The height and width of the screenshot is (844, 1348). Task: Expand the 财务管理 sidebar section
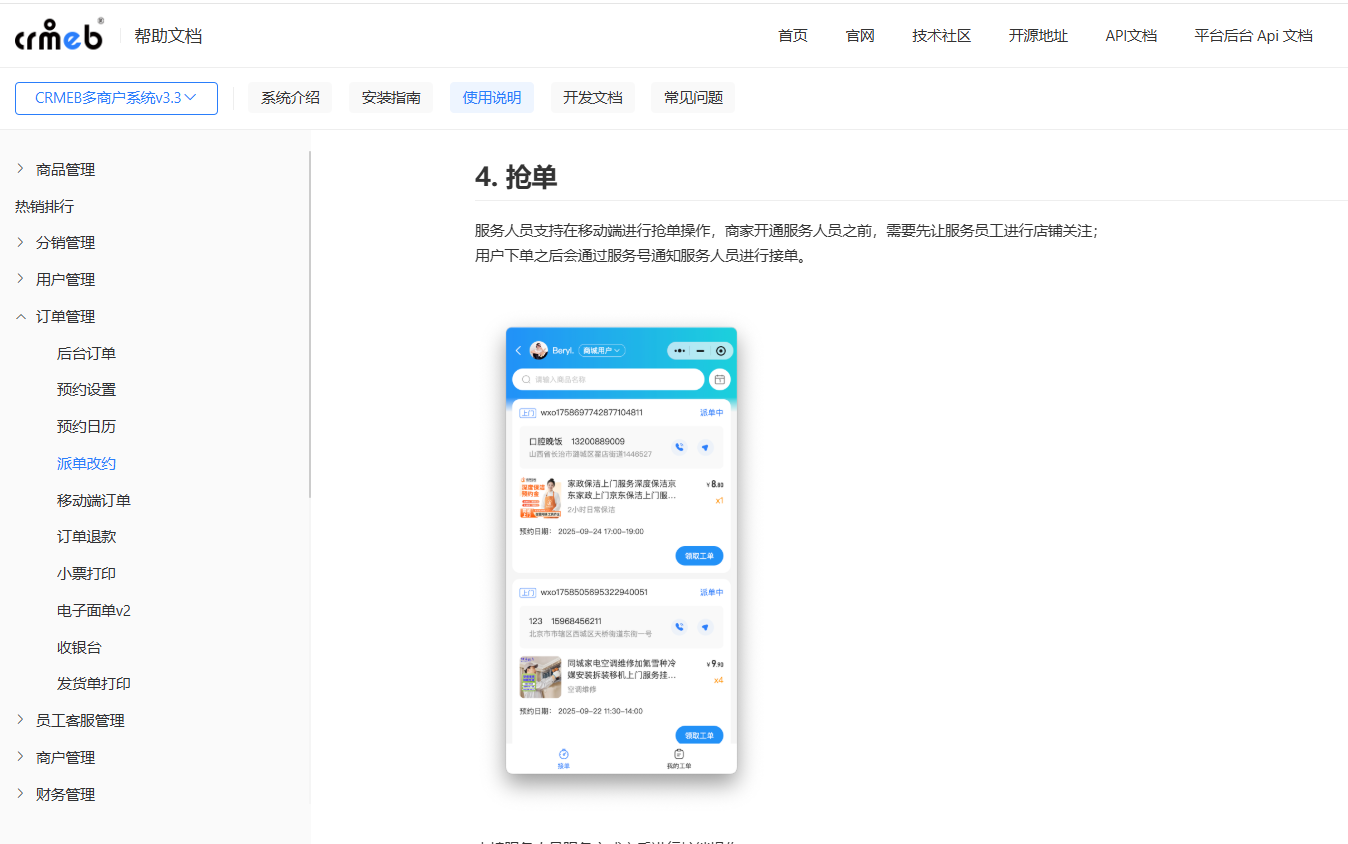[x=66, y=795]
